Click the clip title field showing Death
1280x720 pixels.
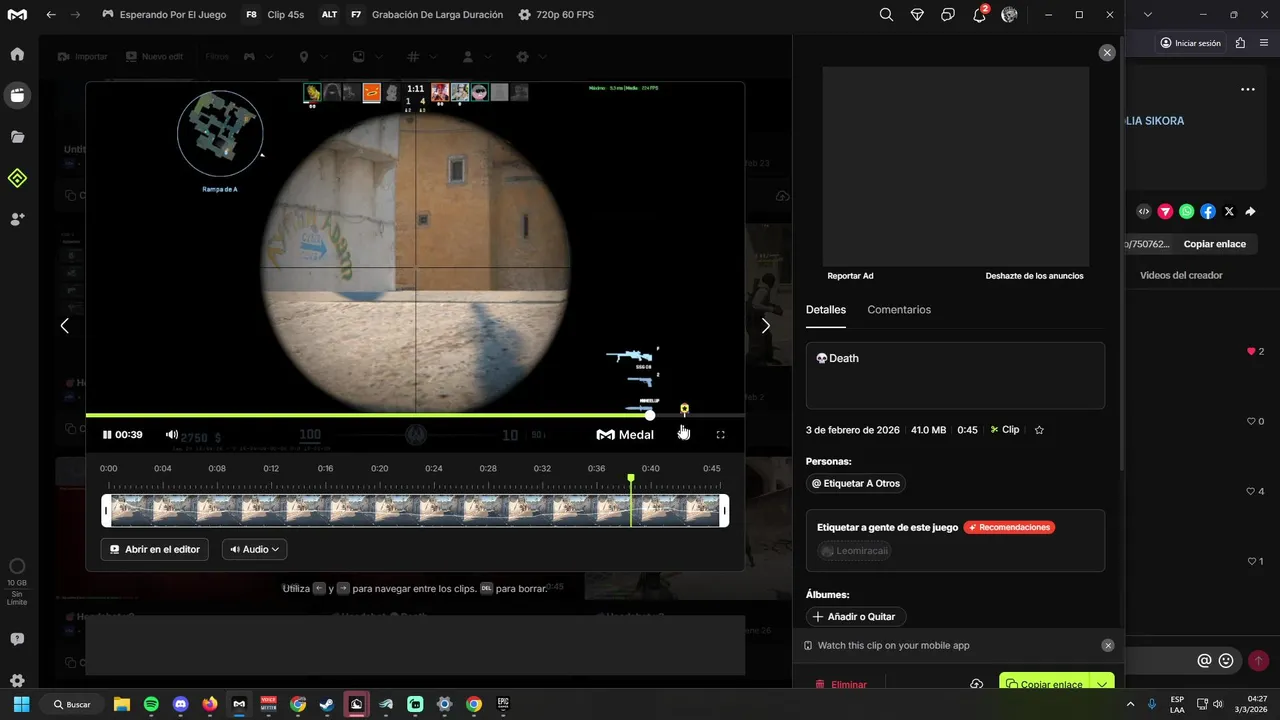pos(955,375)
